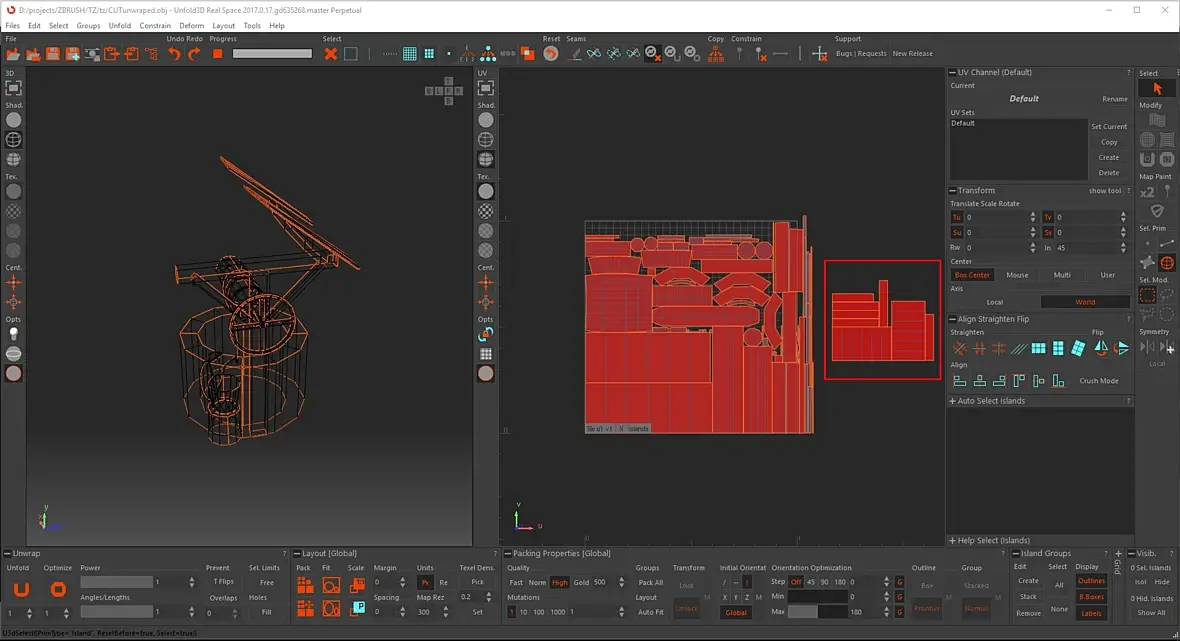Click the seam Reset round icon
Image resolution: width=1180 pixels, height=641 pixels.
551,54
